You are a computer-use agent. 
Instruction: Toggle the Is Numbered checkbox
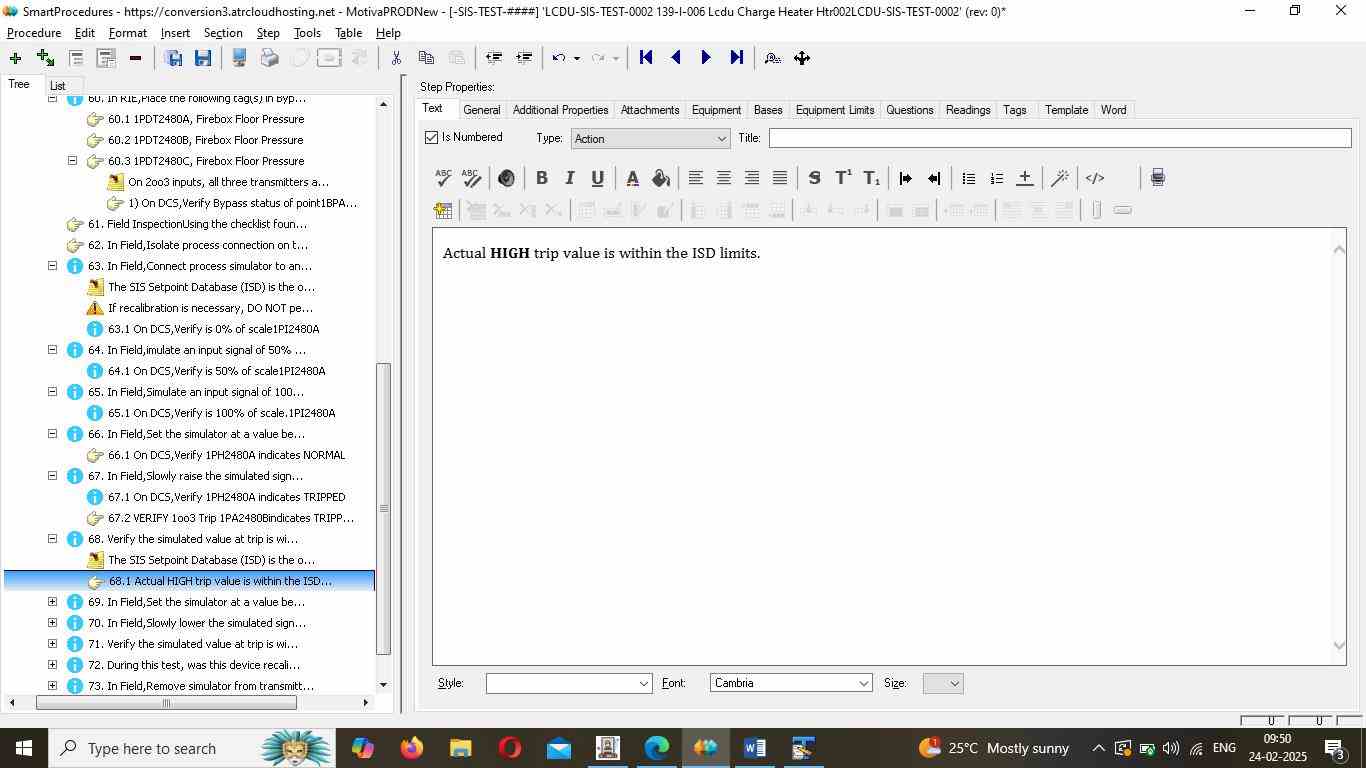point(432,138)
